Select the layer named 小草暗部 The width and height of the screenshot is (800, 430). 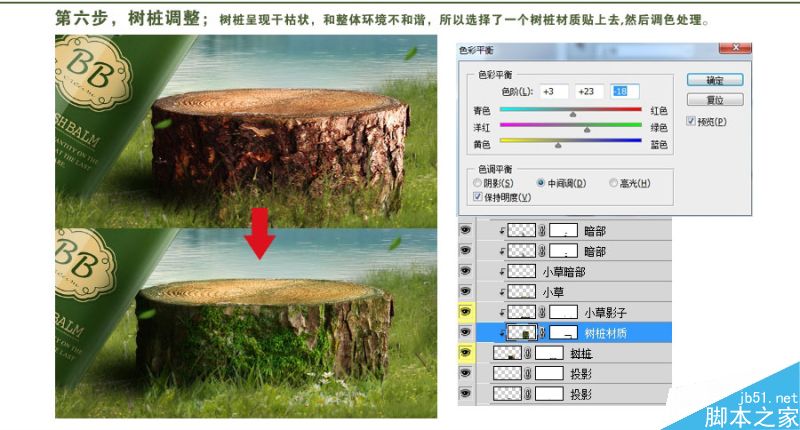click(x=564, y=272)
